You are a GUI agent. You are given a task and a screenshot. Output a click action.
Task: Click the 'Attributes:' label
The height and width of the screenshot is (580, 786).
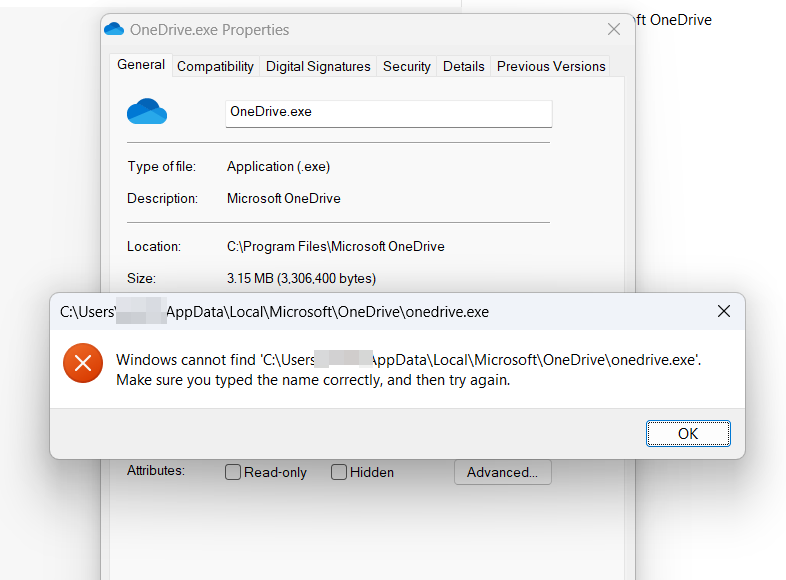tap(156, 470)
